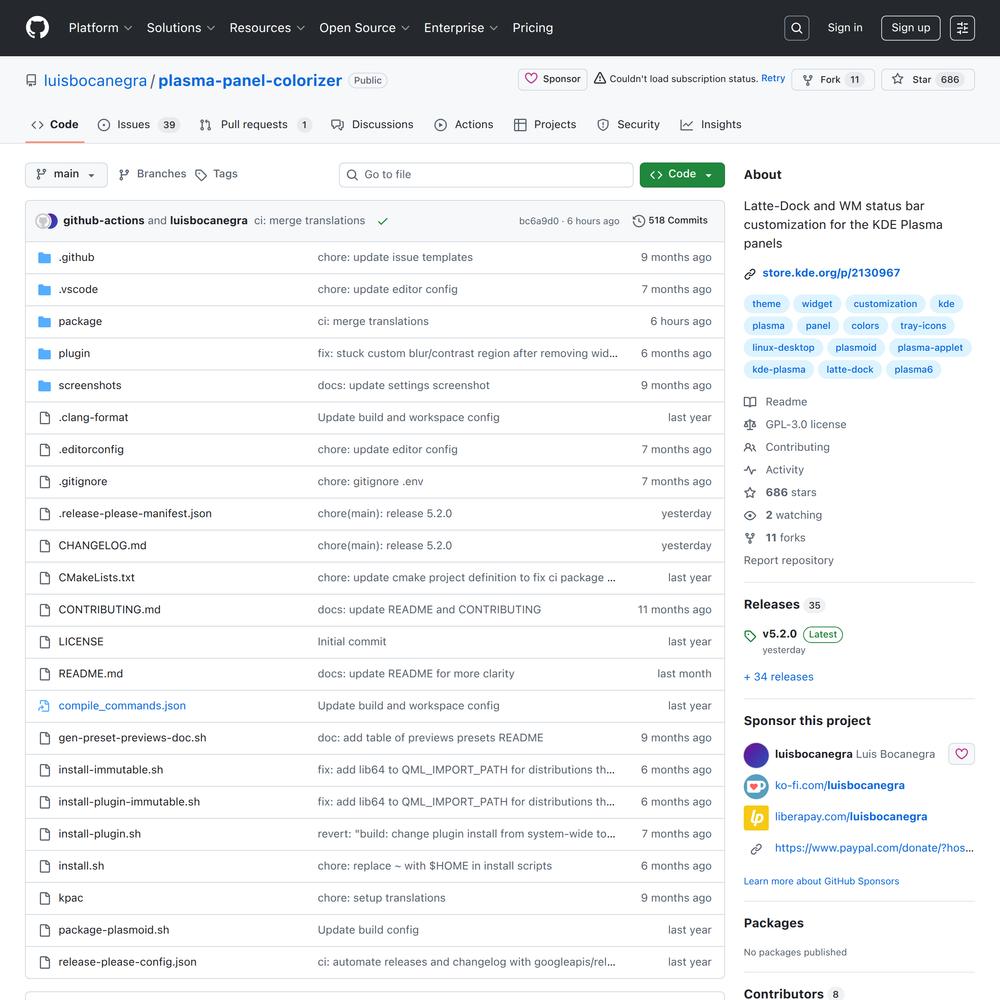The height and width of the screenshot is (1000, 1000).
Task: Expand the main branch selector
Action: click(66, 174)
